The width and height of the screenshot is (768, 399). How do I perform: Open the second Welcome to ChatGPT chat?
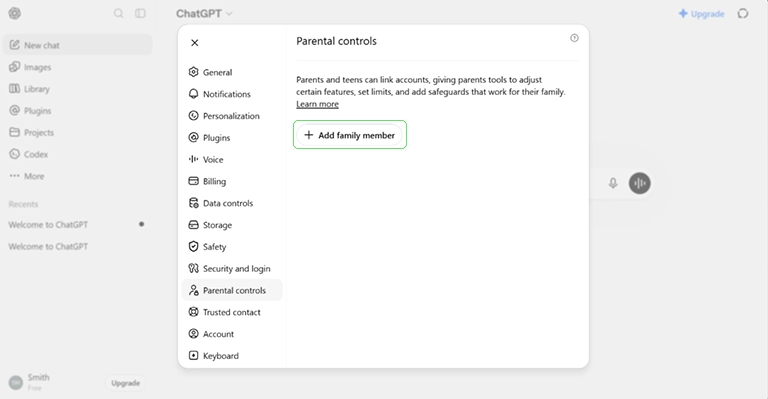pyautogui.click(x=77, y=246)
